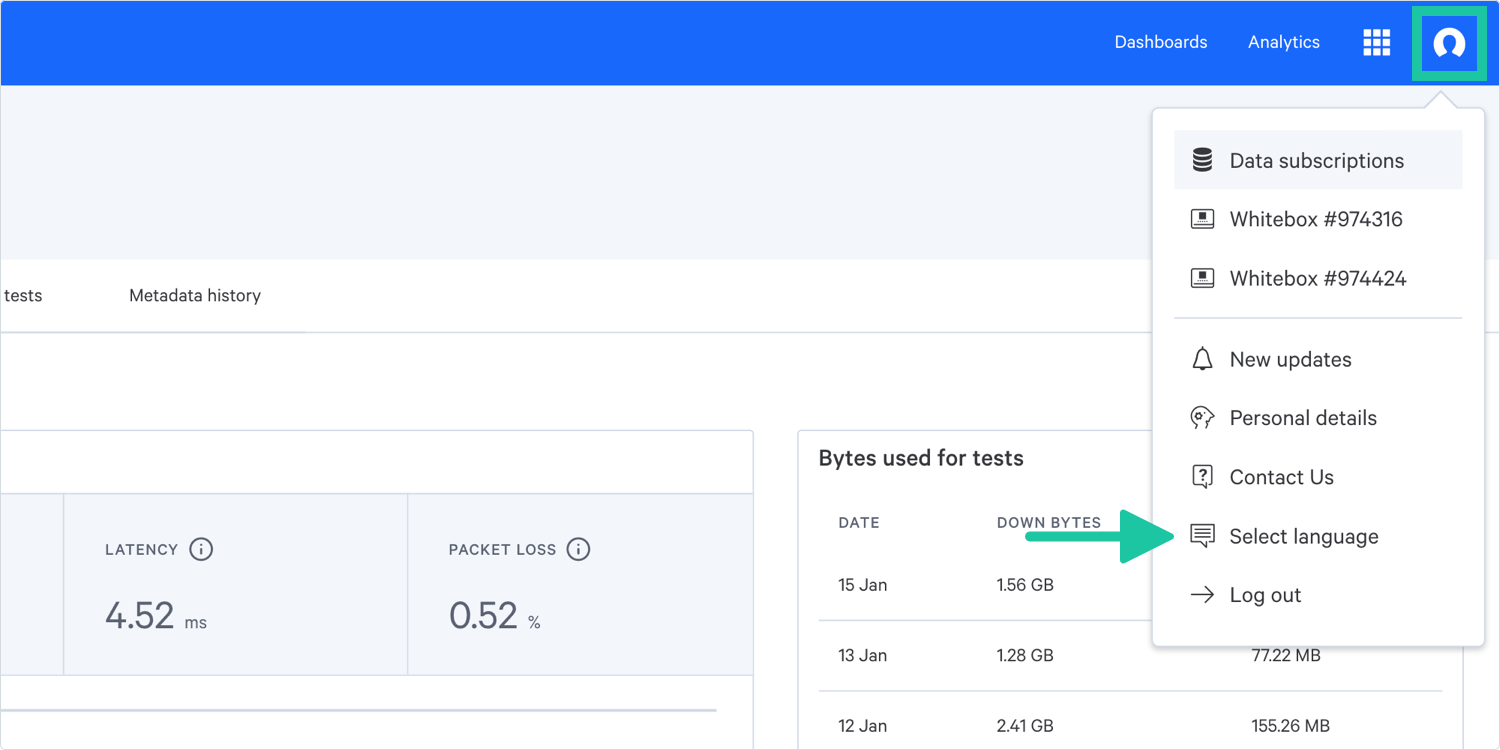This screenshot has width=1500, height=750.
Task: Choose Data subscriptions menu entry
Action: pos(1316,160)
